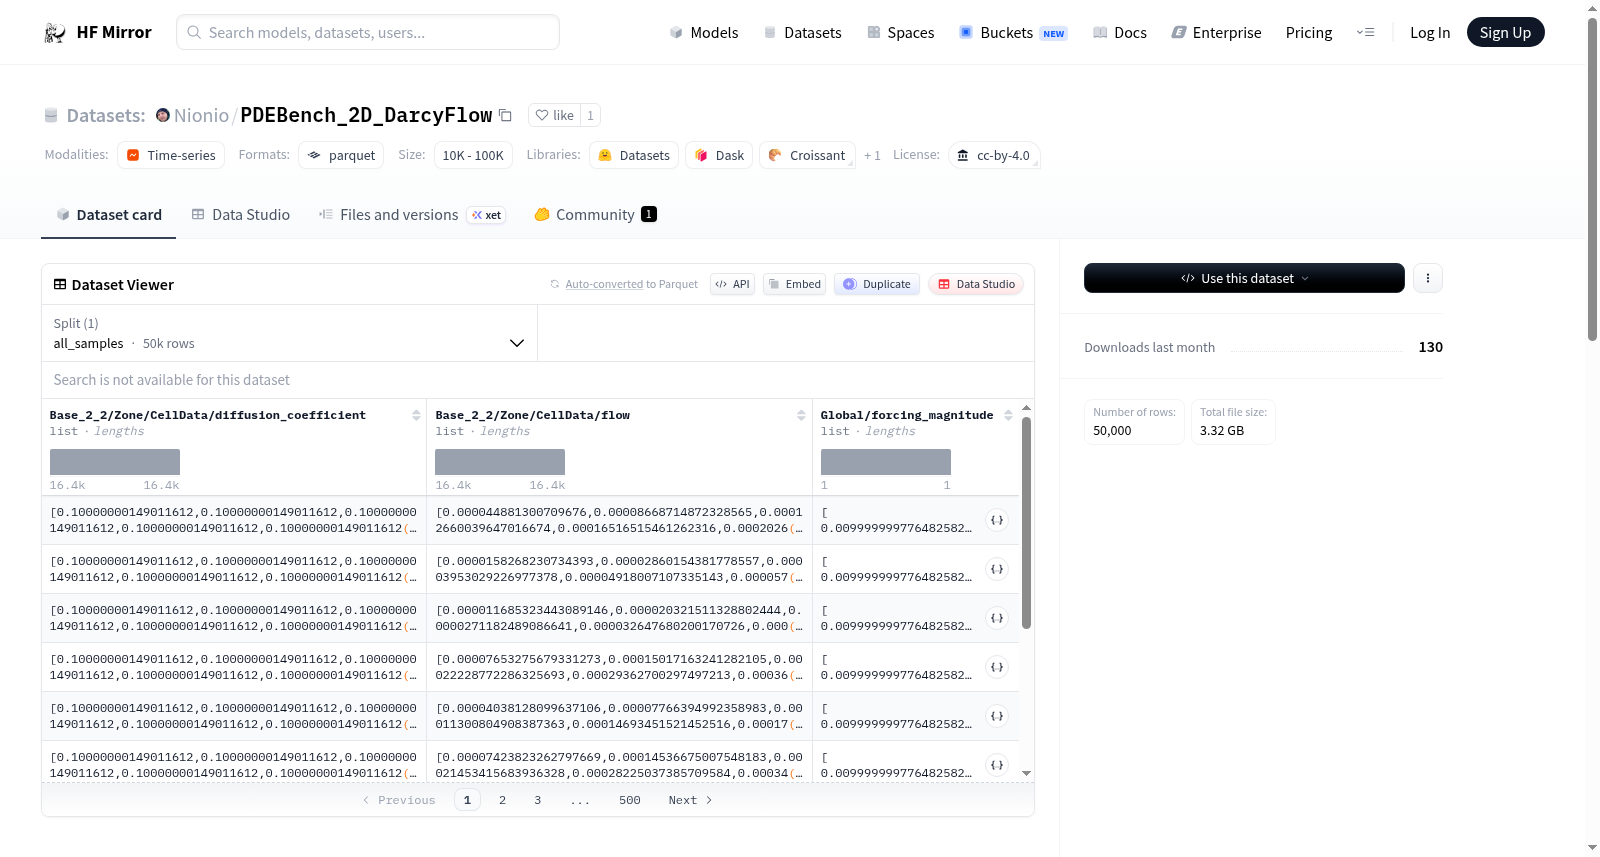This screenshot has height=857, width=1600.
Task: Click the dataset viewer vertical scrollbar
Action: pos(1026,522)
